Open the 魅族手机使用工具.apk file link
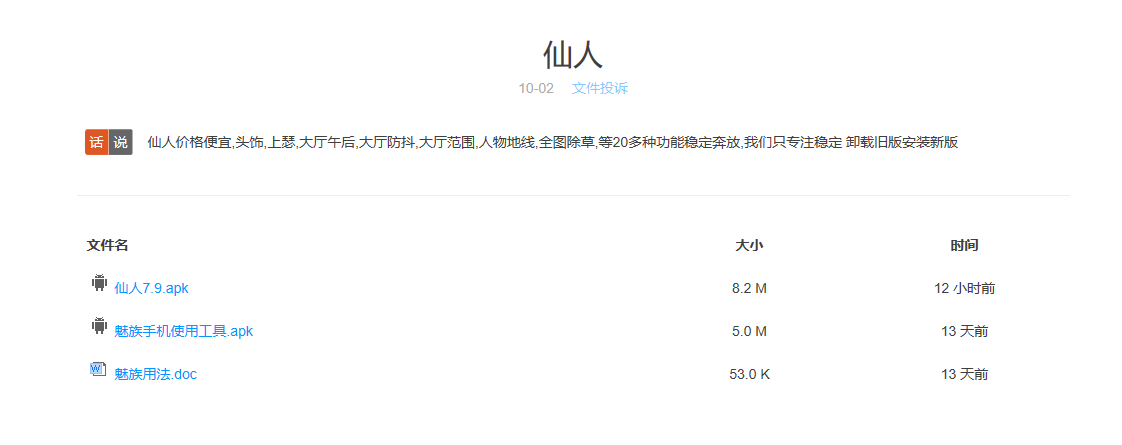 (x=183, y=331)
